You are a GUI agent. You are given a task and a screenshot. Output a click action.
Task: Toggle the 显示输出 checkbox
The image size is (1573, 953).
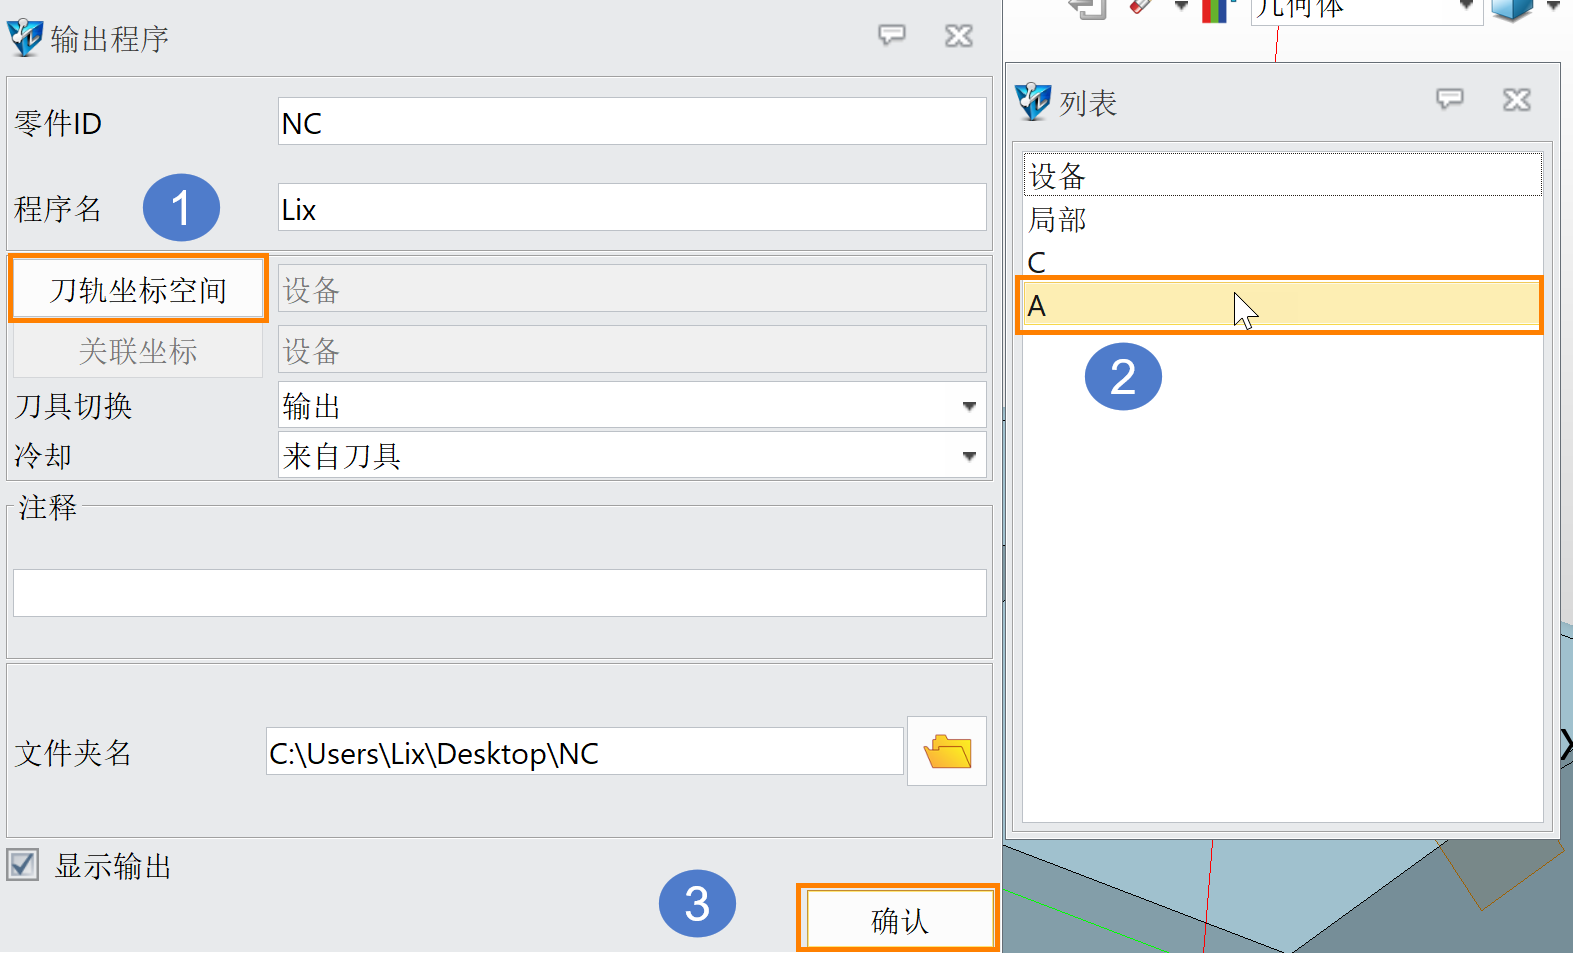23,865
